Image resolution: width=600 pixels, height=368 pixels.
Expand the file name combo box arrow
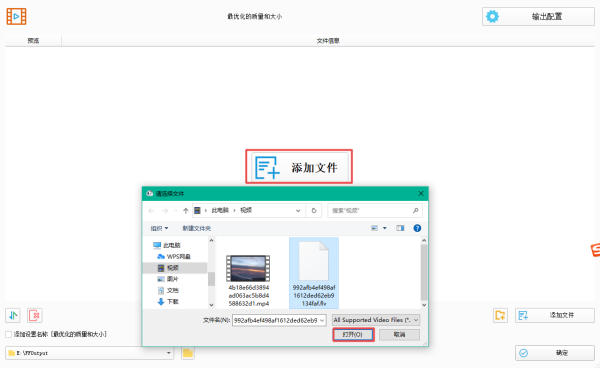[322, 320]
